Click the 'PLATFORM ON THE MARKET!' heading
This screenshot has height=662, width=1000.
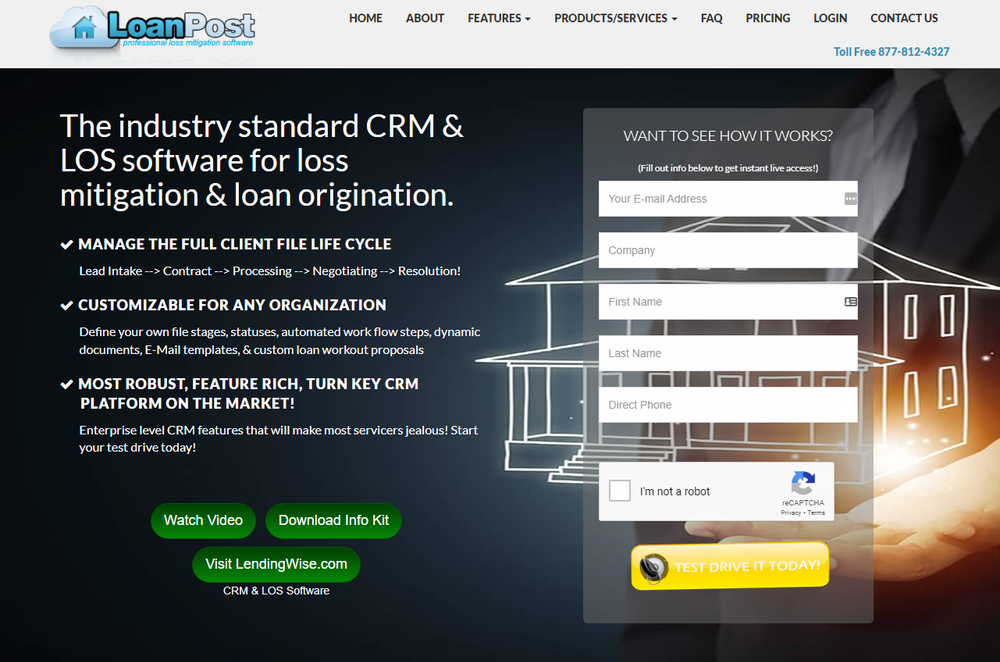click(x=188, y=404)
